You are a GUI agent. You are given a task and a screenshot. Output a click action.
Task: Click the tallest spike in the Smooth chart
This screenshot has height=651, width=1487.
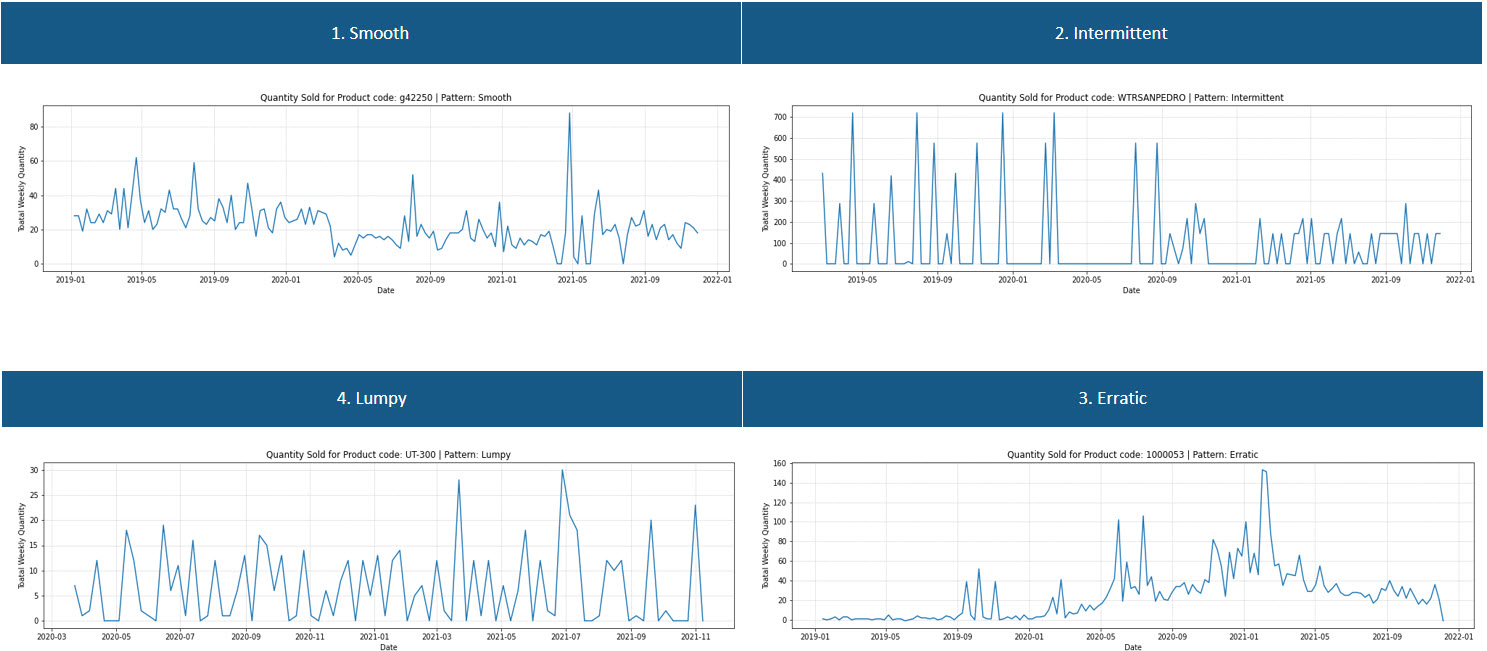570,114
